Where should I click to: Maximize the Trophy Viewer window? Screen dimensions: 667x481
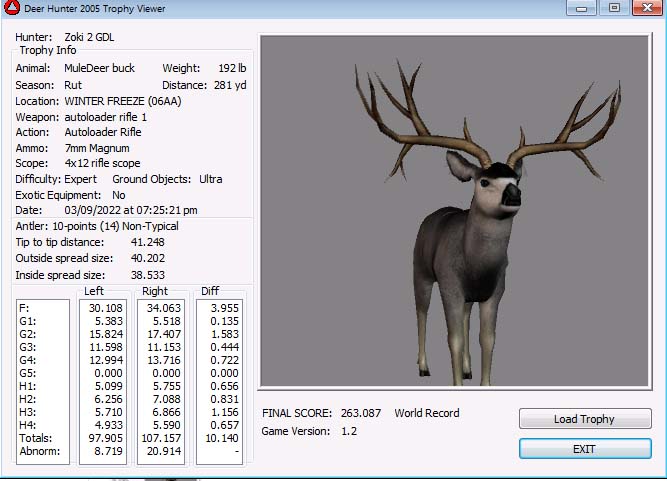click(613, 8)
